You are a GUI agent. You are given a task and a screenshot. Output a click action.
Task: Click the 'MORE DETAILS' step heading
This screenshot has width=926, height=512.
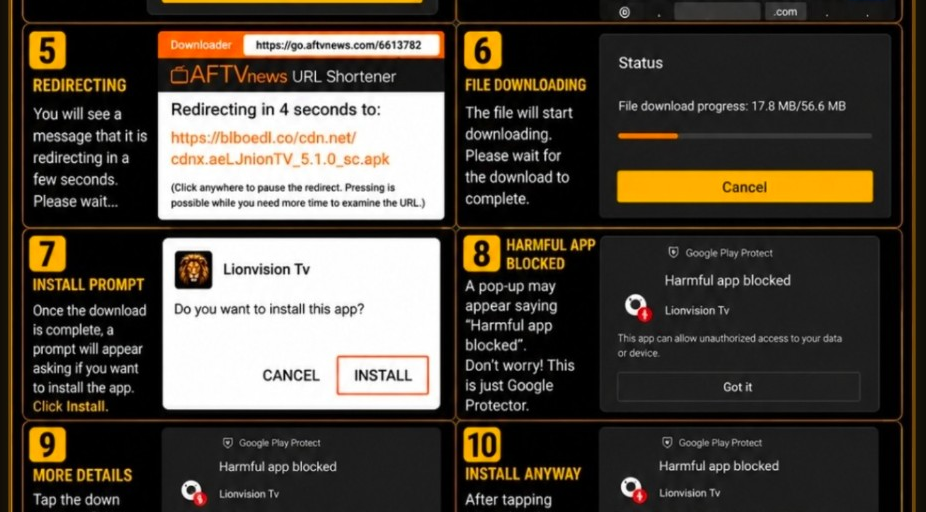pos(82,475)
